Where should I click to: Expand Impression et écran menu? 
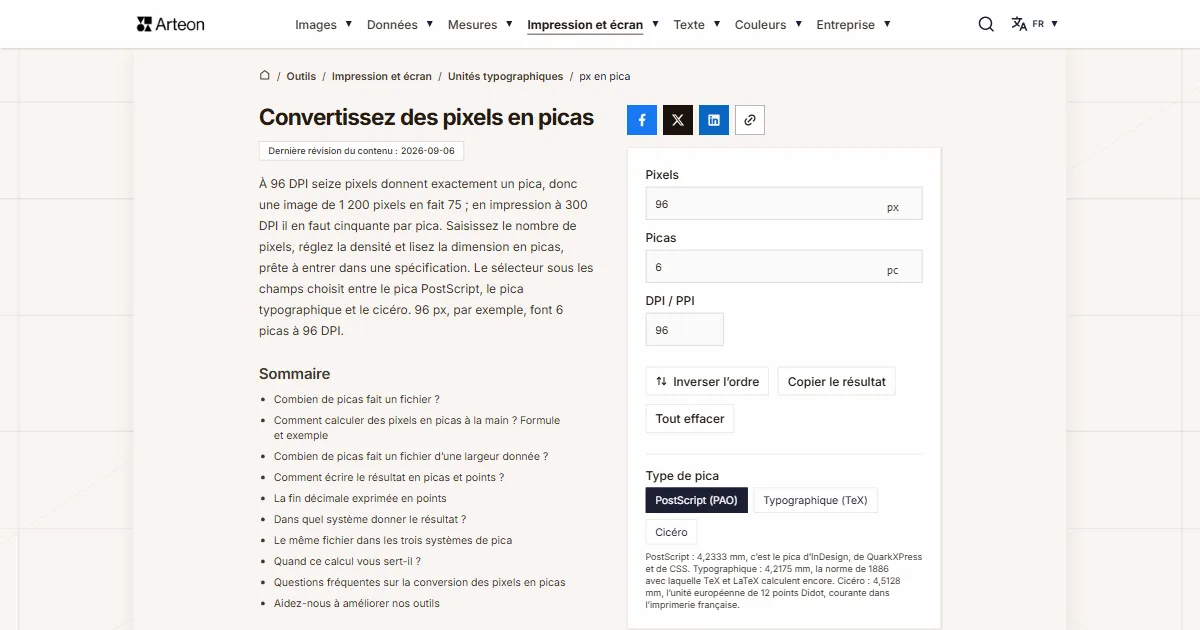point(593,24)
